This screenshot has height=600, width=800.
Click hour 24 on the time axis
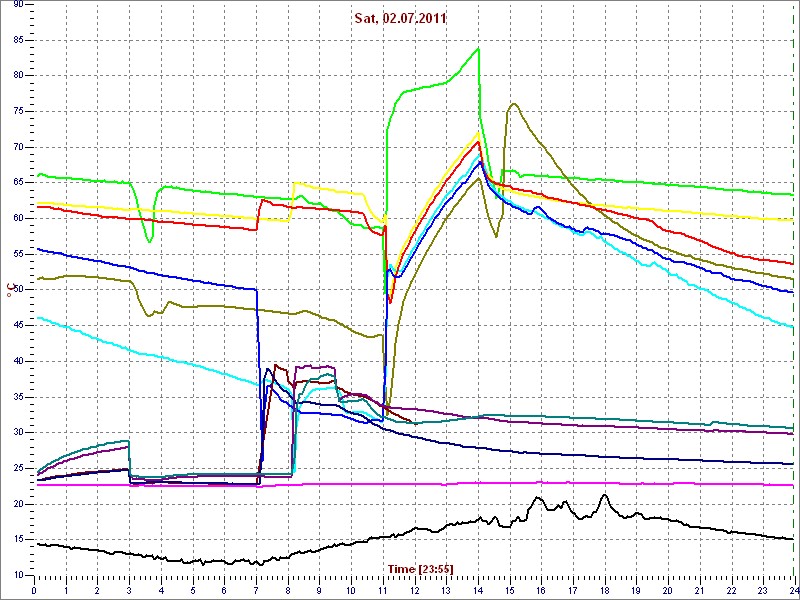tap(792, 590)
